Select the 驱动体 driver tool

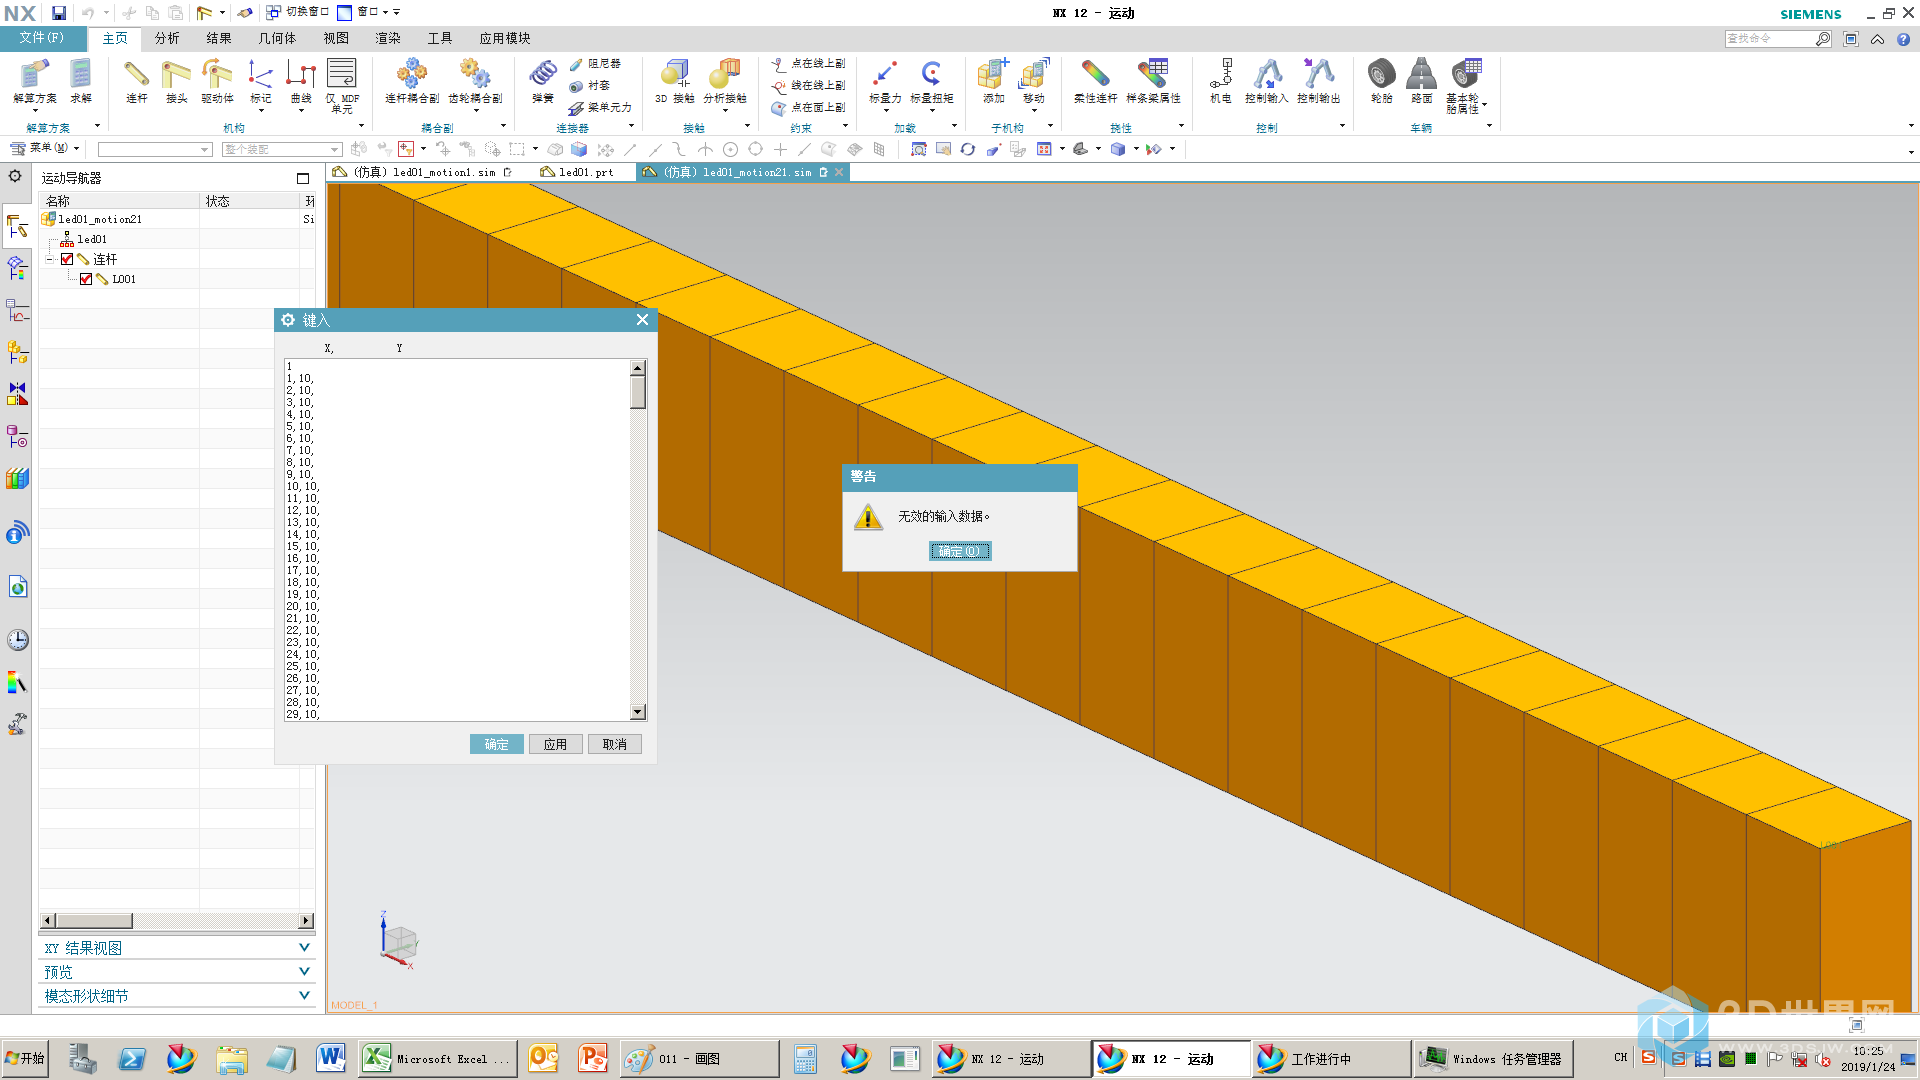click(217, 82)
